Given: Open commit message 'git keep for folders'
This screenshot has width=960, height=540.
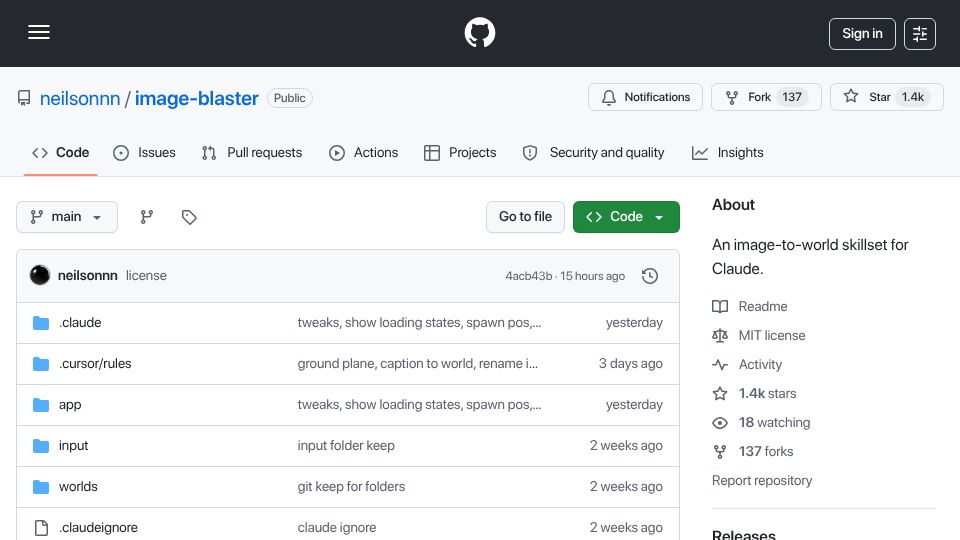Looking at the screenshot, I should pos(351,487).
